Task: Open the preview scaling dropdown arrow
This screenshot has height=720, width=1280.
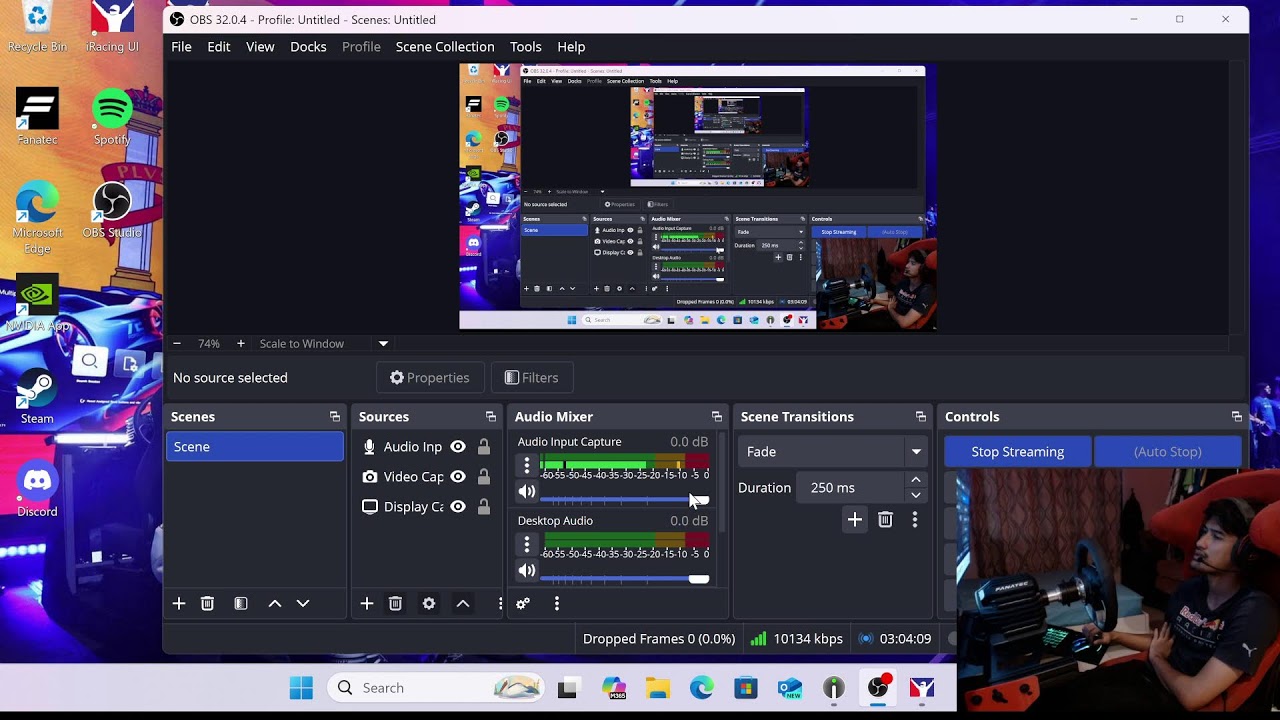Action: click(x=383, y=344)
